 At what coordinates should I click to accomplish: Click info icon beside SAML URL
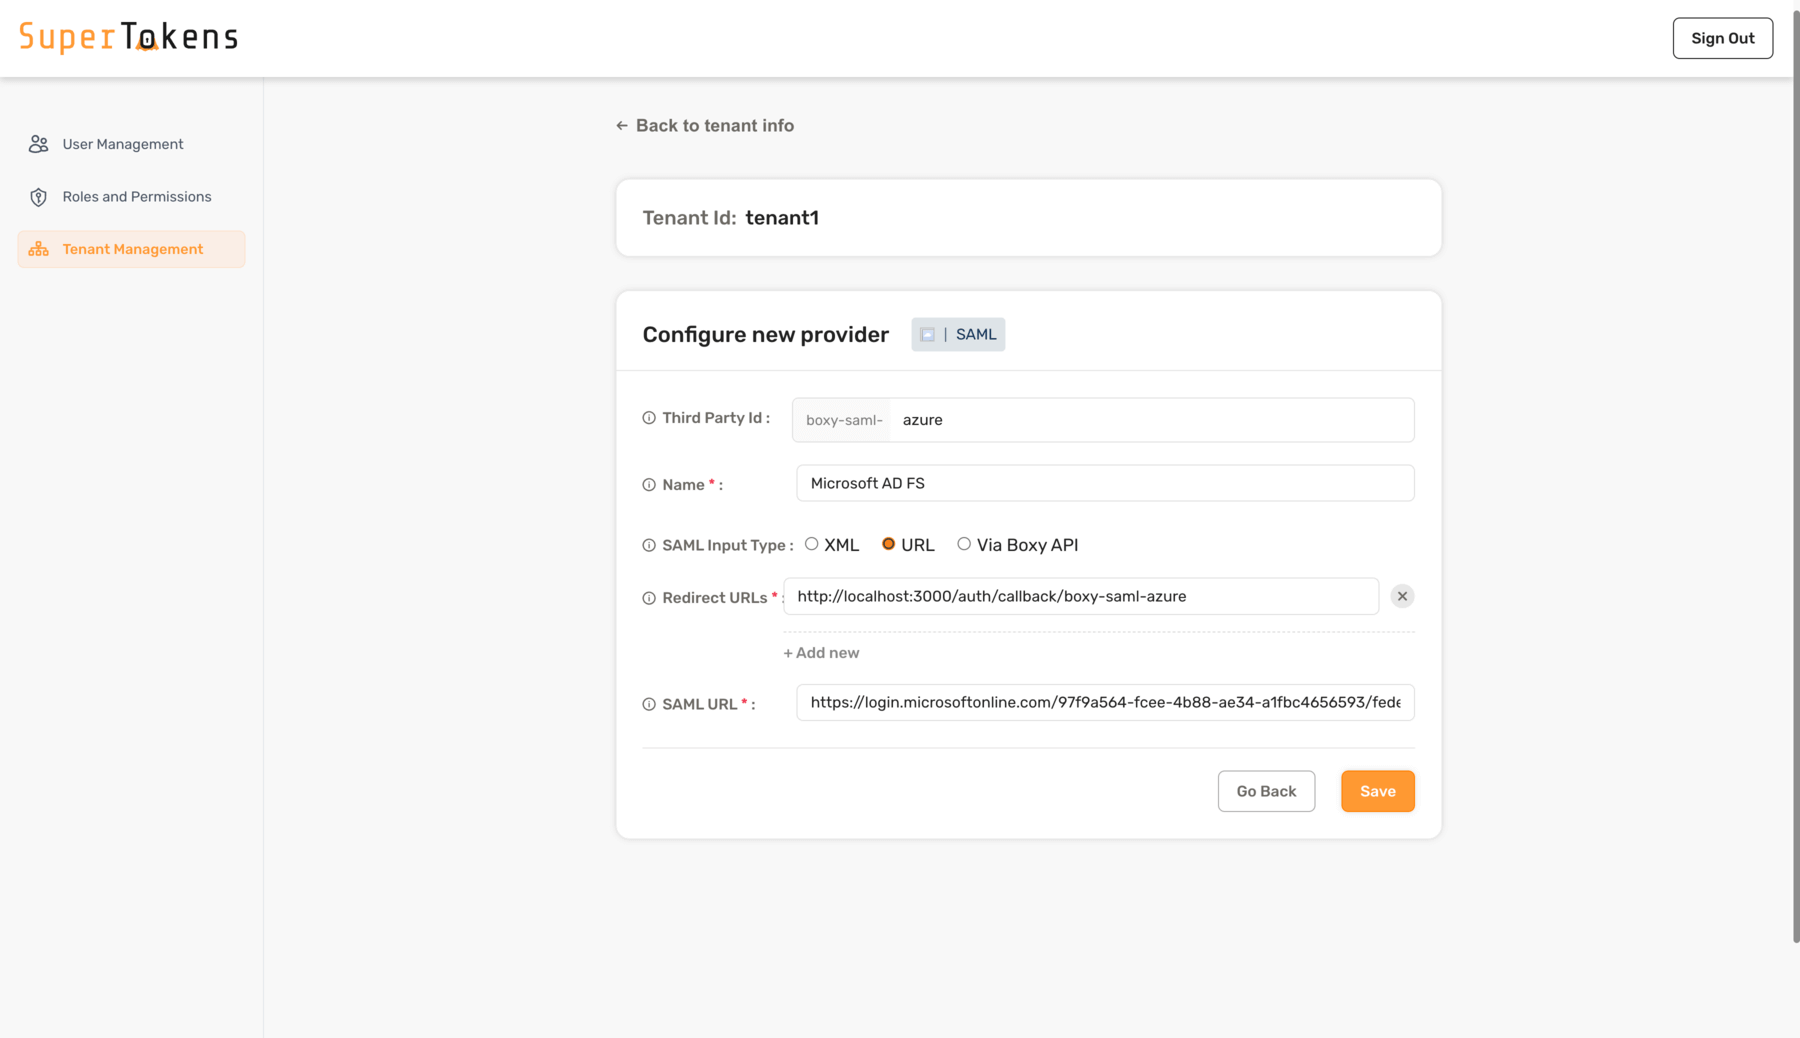click(649, 704)
